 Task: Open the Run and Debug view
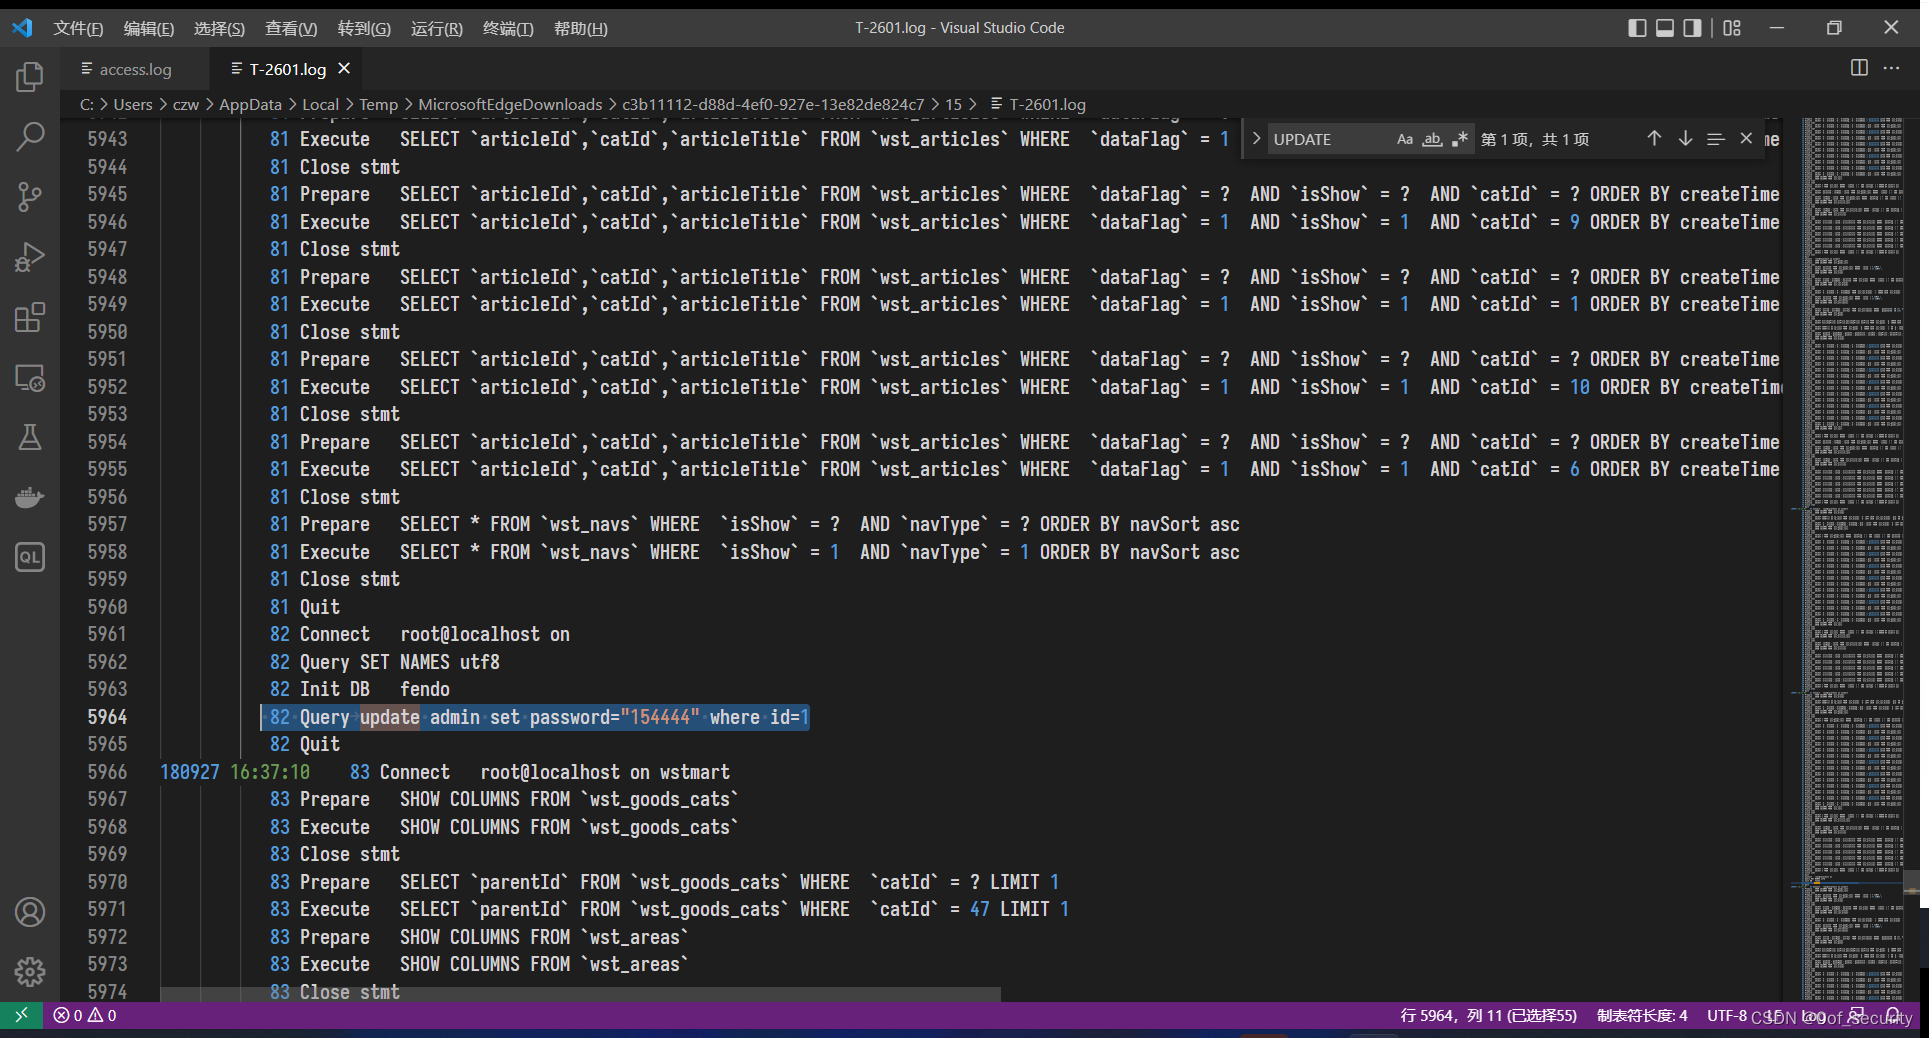tap(30, 257)
